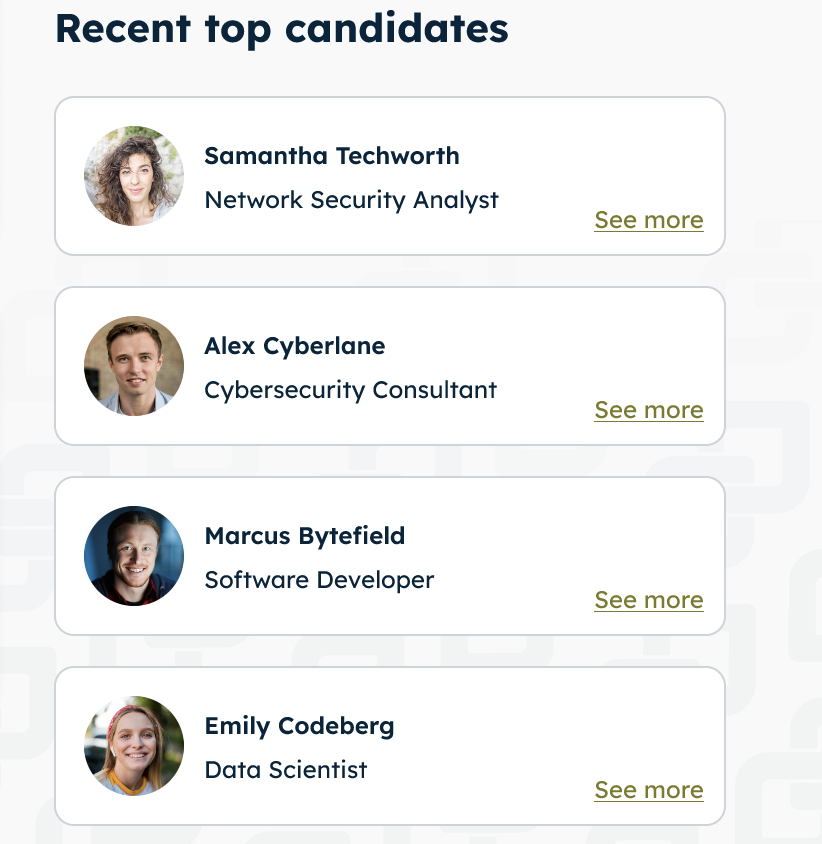Select the Cybersecurity Consultant job title
Image resolution: width=822 pixels, height=844 pixels.
(x=350, y=390)
